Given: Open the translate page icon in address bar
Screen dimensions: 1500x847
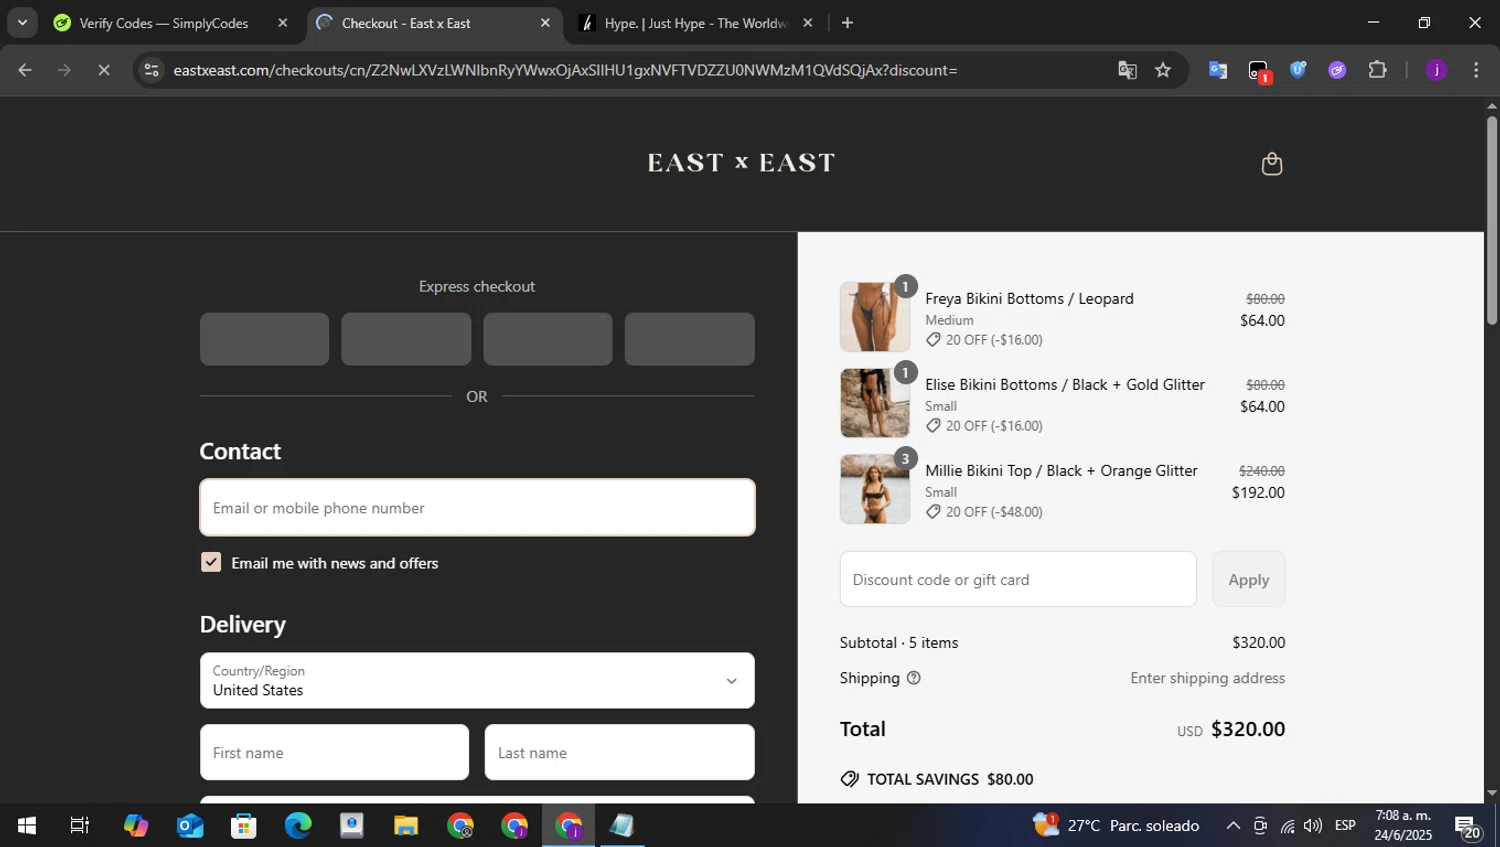Looking at the screenshot, I should coord(1127,70).
